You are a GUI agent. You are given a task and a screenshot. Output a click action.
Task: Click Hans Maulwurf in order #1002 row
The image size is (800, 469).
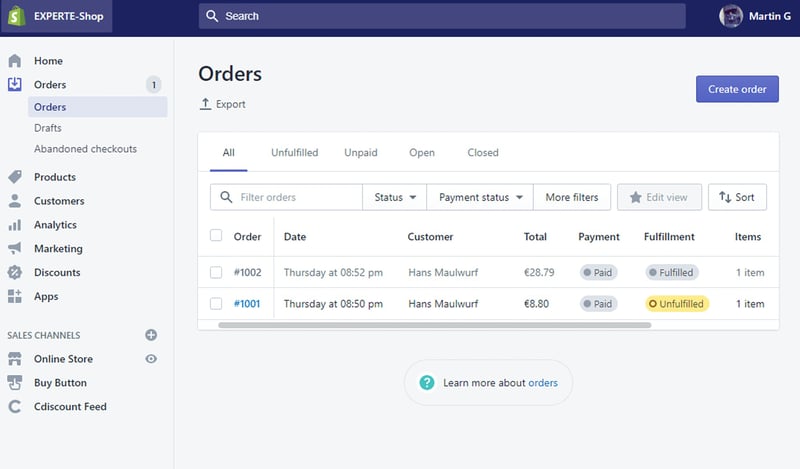pos(443,273)
